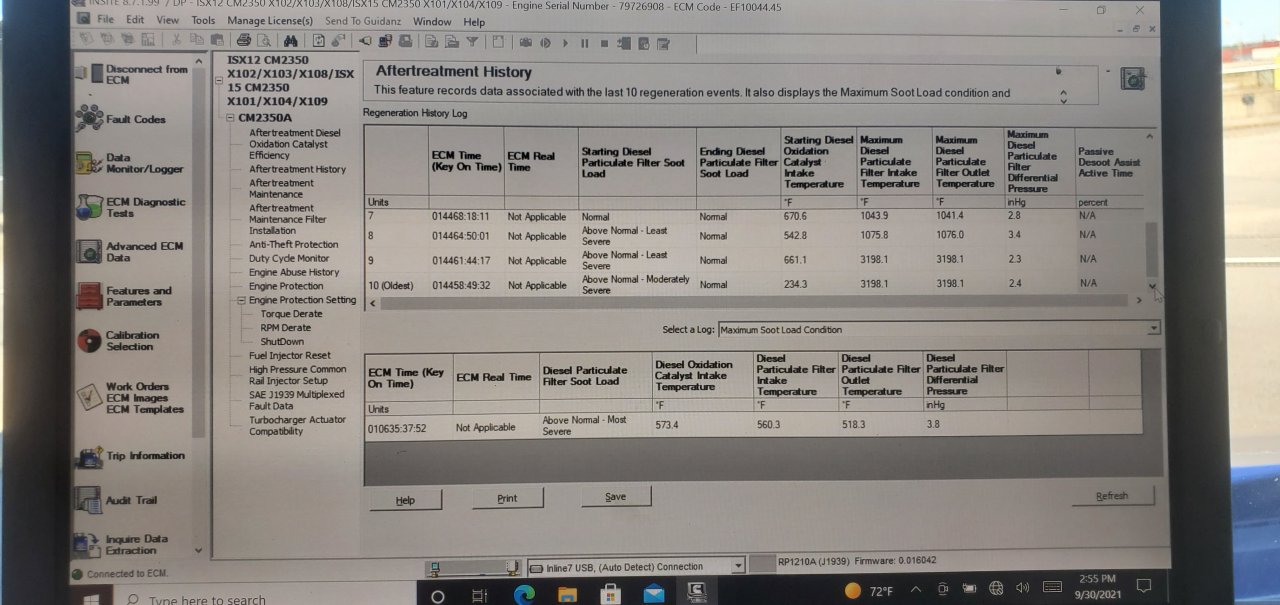1280x605 pixels.
Task: Select Aftertreatment Diesel Oxidation Catalyst Efficiency
Action: pos(295,144)
